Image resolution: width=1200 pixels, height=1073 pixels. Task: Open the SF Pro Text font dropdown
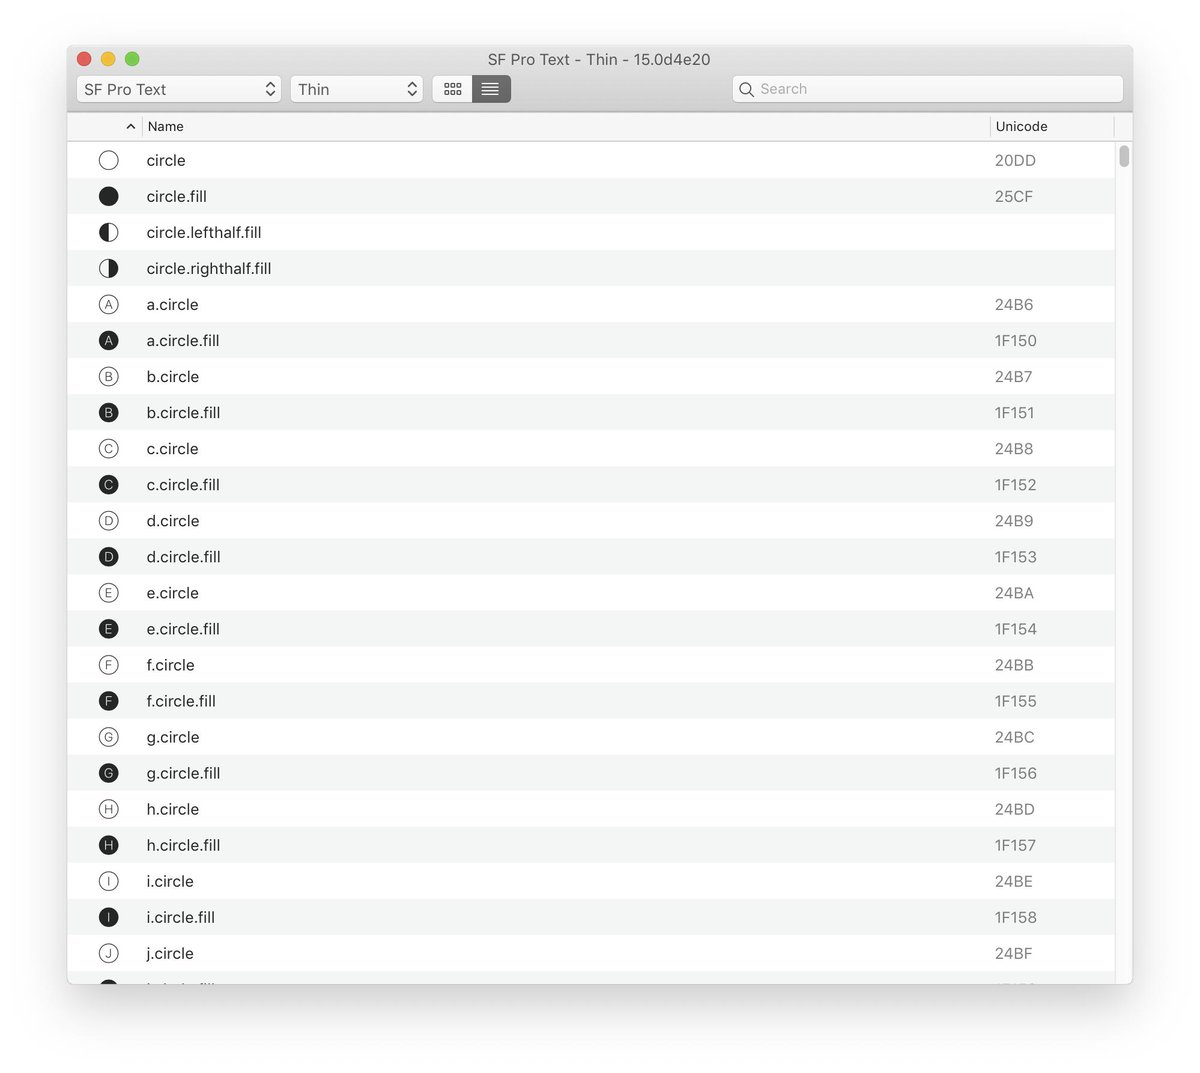(x=179, y=89)
